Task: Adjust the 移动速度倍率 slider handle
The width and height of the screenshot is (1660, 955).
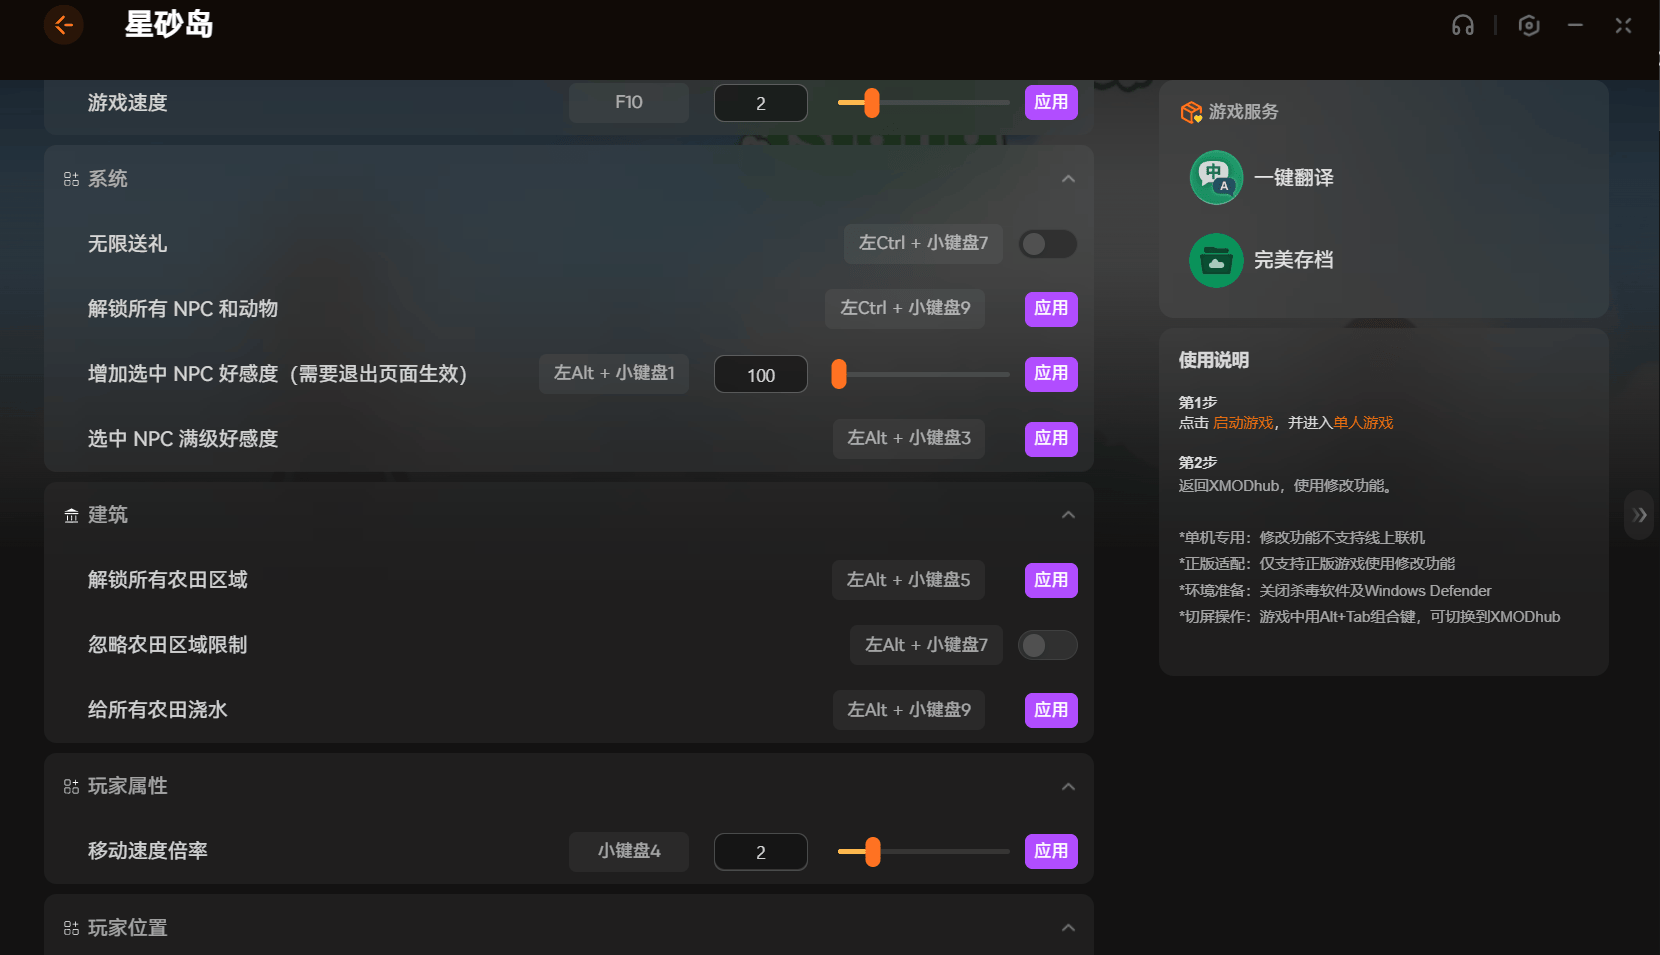Action: (x=873, y=852)
